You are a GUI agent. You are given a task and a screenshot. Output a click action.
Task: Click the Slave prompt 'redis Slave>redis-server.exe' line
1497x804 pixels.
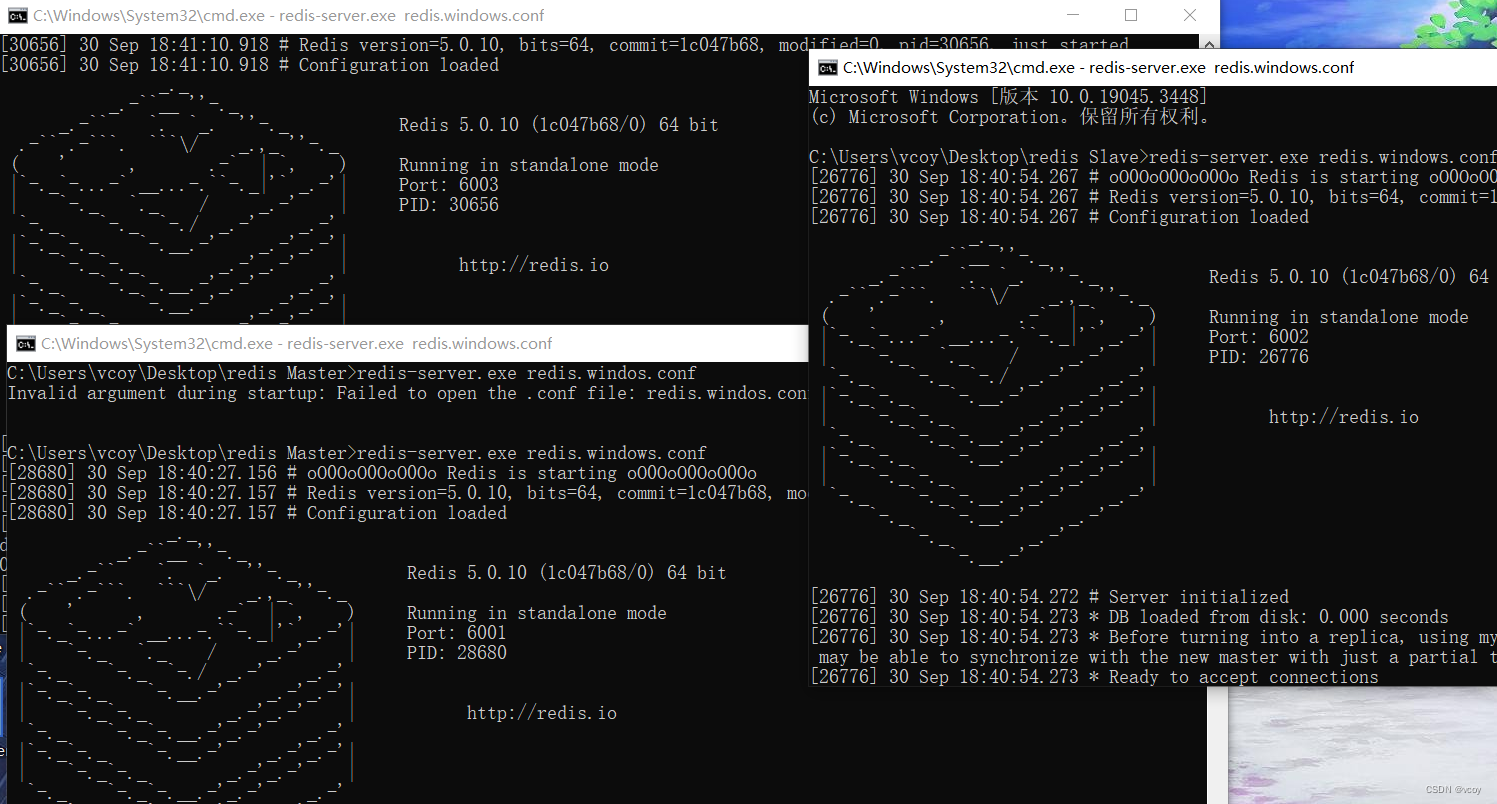click(1153, 157)
